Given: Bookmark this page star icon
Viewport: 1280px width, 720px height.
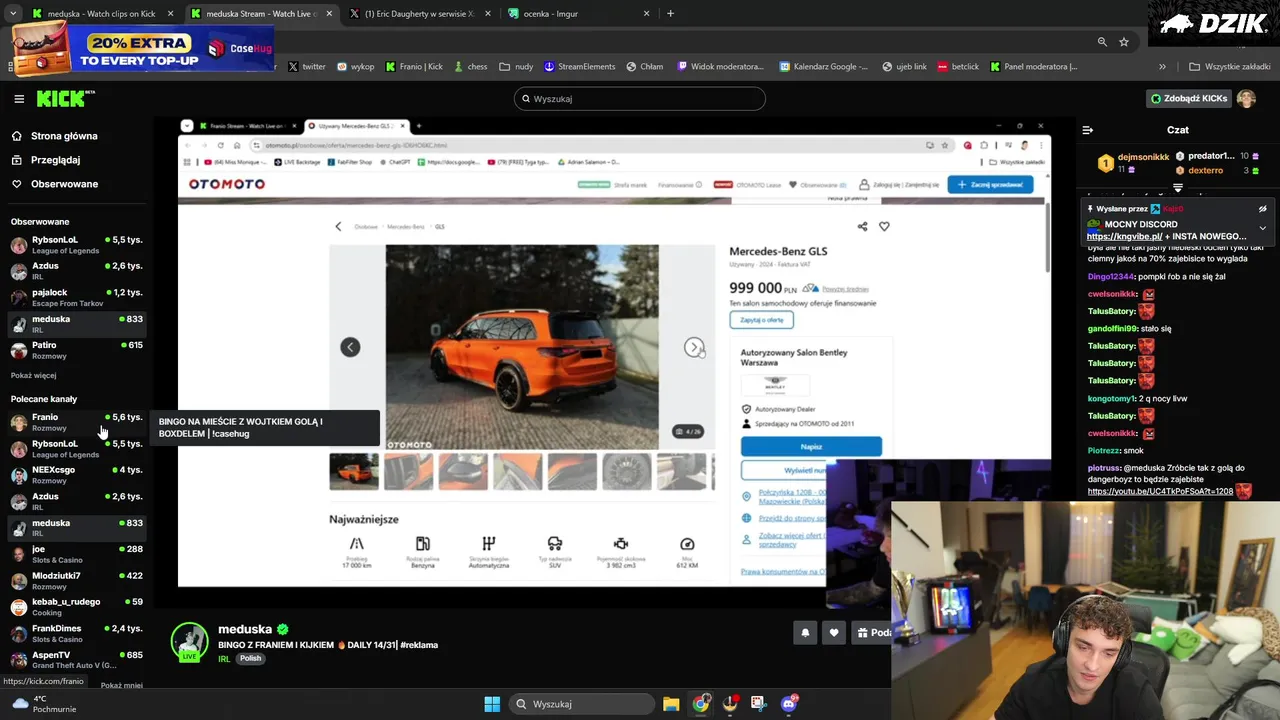Looking at the screenshot, I should click(x=1124, y=42).
